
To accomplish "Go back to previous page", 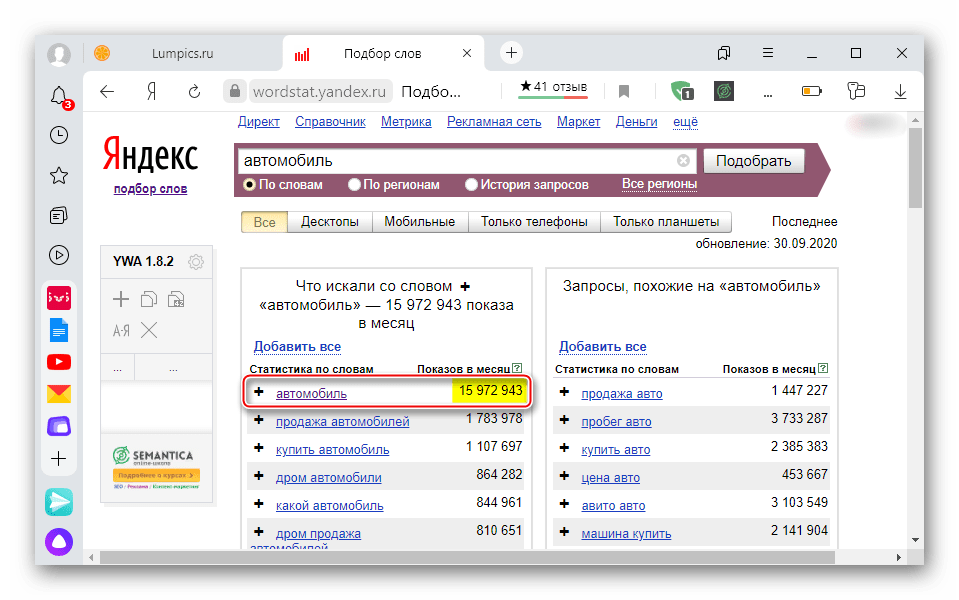I will (x=107, y=92).
